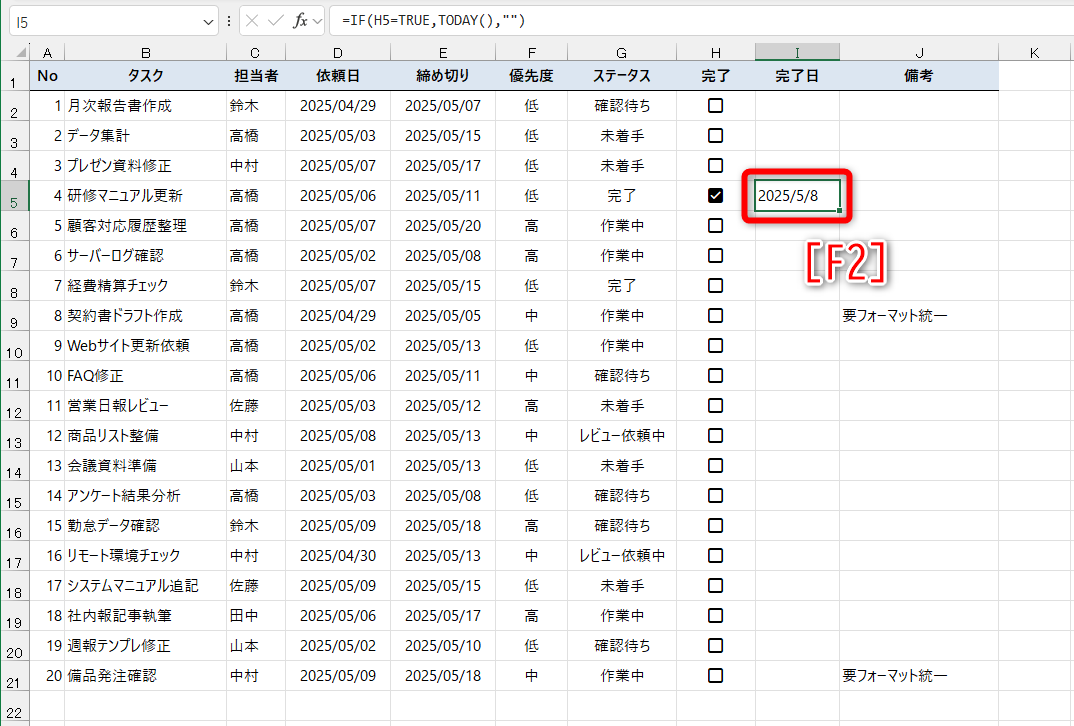Select column I header
The height and width of the screenshot is (726, 1074).
(x=795, y=50)
